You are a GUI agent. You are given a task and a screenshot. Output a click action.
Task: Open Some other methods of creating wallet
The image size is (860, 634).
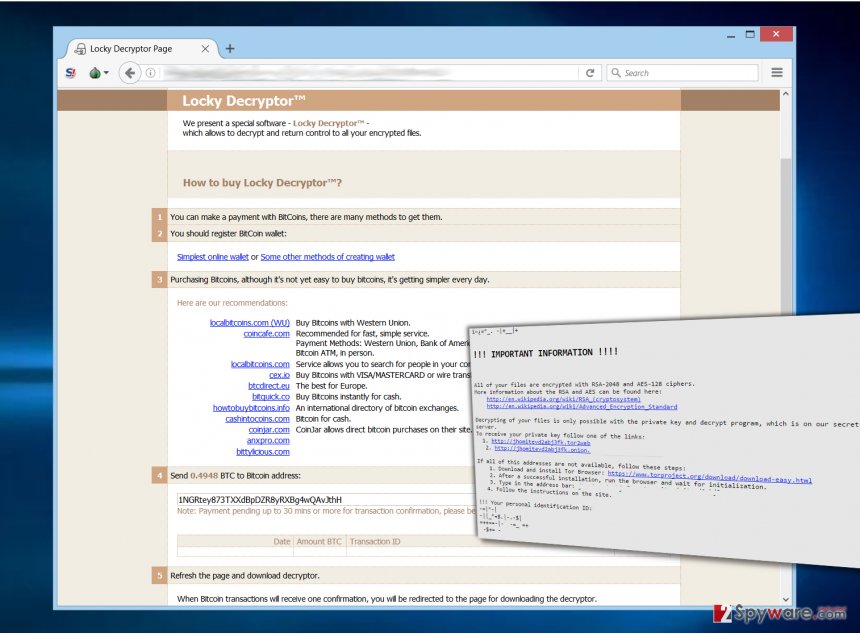(x=327, y=257)
